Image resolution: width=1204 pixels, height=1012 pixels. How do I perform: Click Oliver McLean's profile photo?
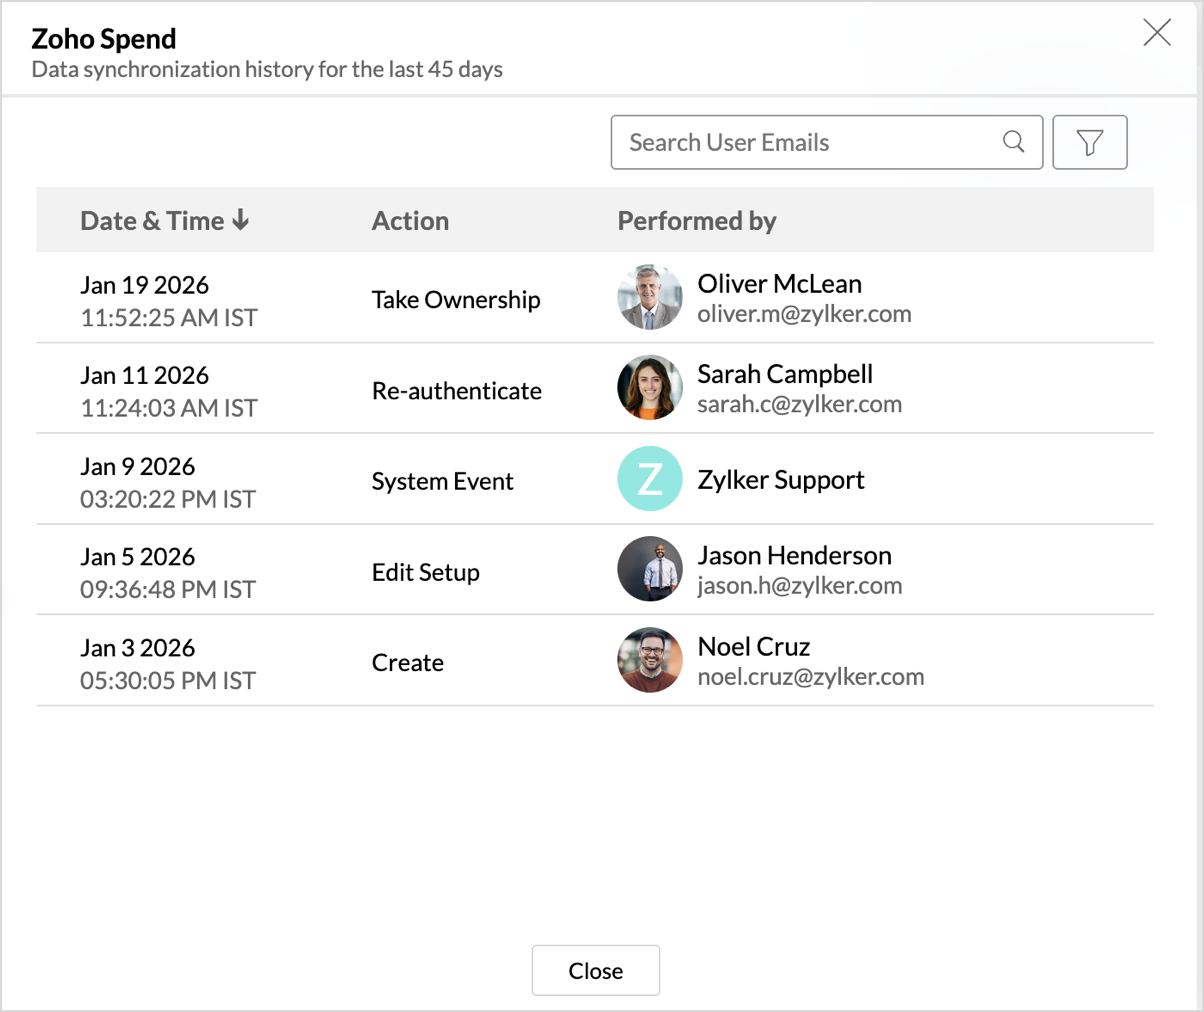(650, 298)
